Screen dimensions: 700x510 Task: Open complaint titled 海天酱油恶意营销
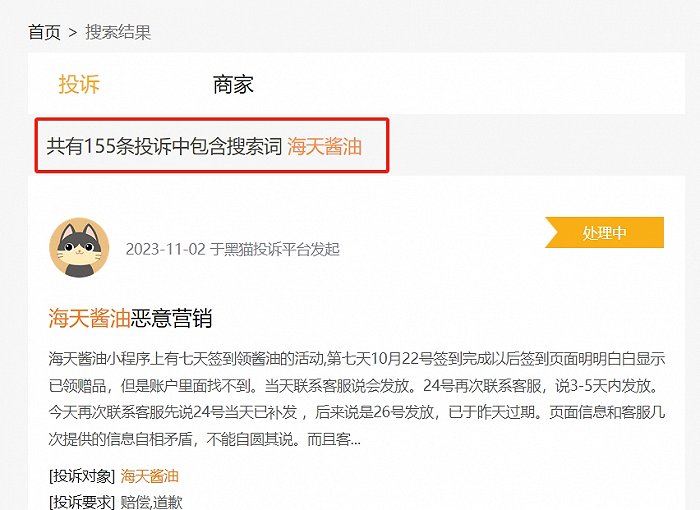pos(130,318)
